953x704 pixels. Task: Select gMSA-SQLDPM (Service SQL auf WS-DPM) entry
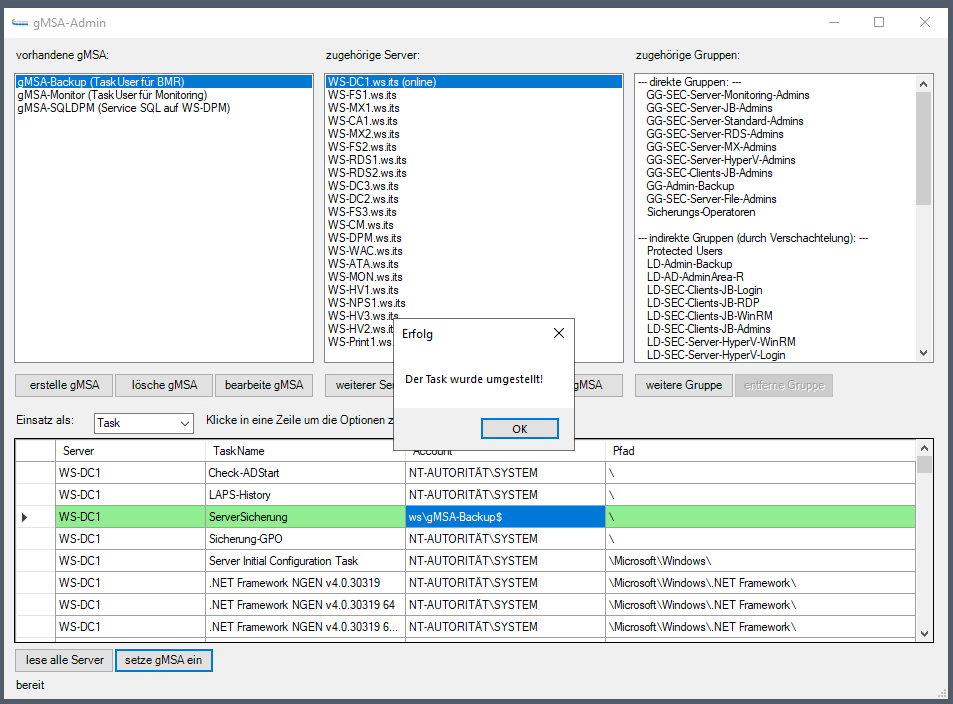click(x=164, y=108)
